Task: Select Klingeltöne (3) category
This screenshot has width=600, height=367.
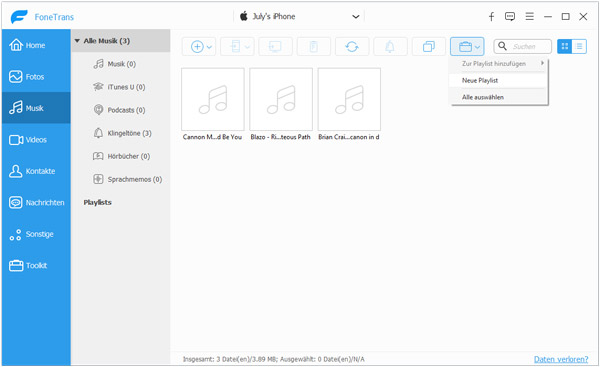Action: 121,133
